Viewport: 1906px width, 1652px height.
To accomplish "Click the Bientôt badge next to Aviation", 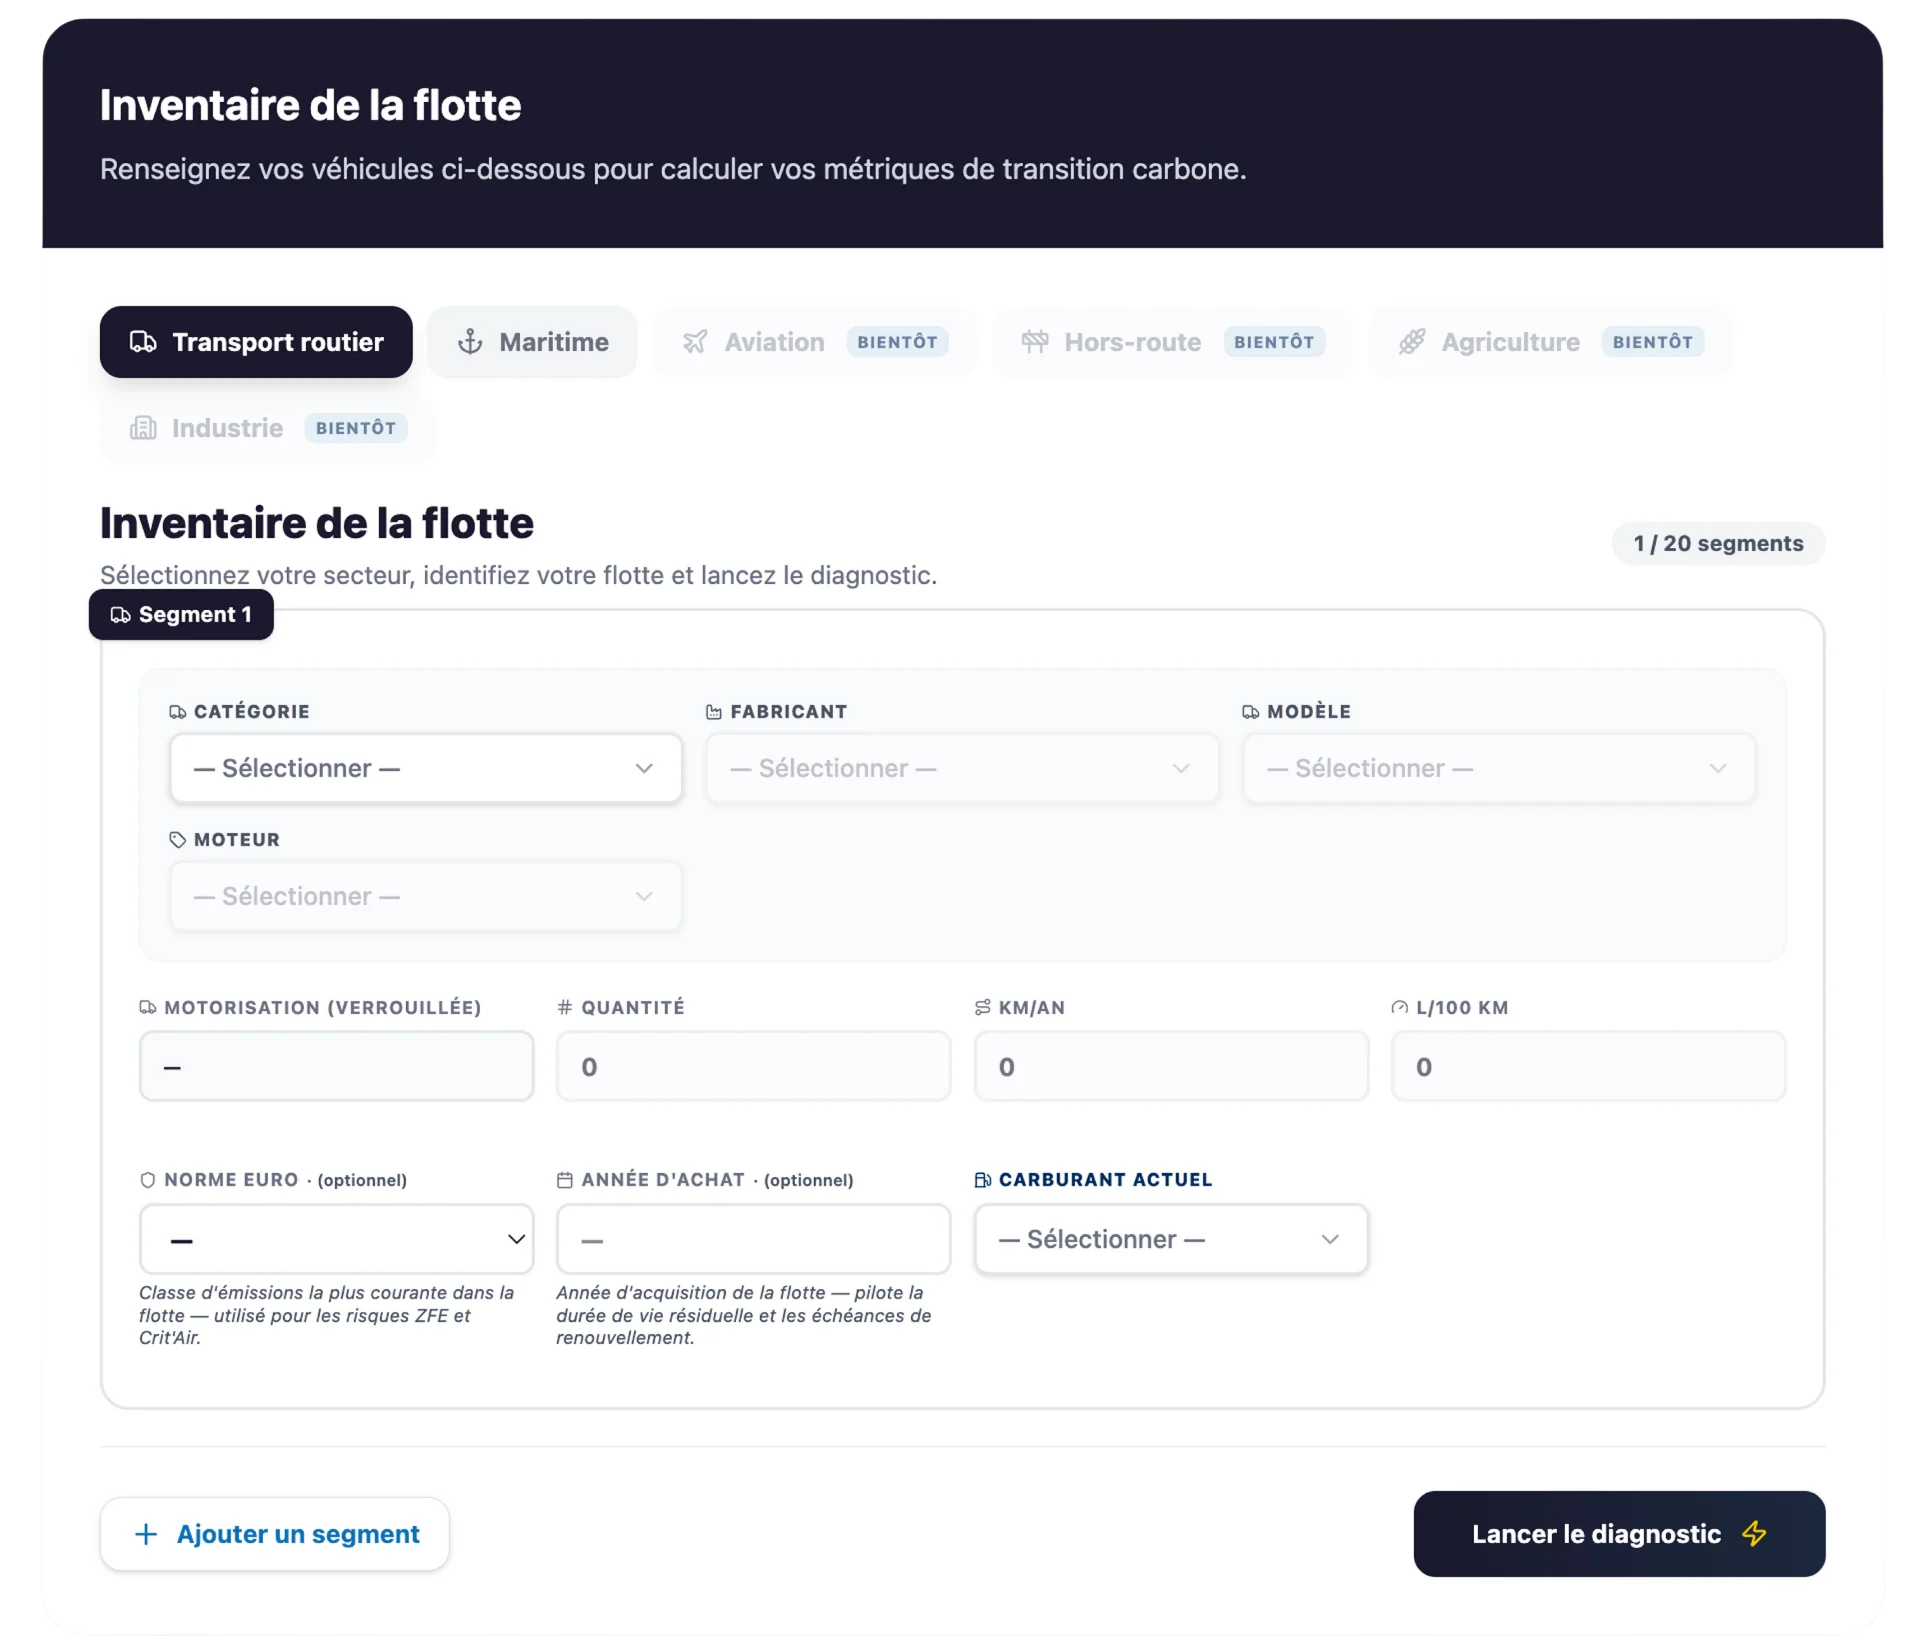I will 897,342.
